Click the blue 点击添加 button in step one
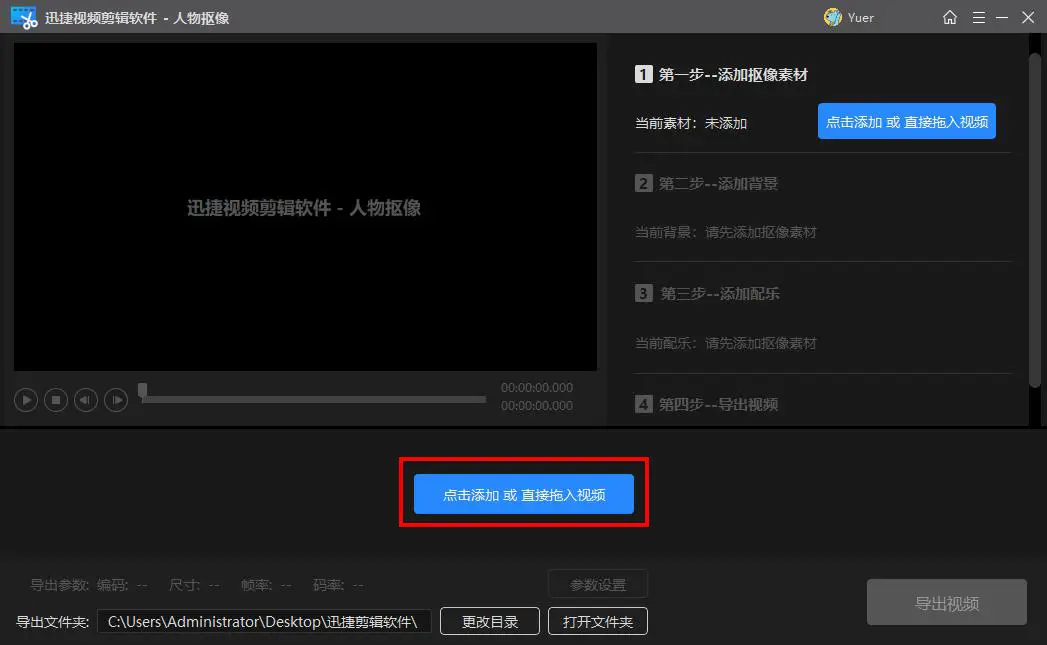The height and width of the screenshot is (645, 1047). [906, 121]
